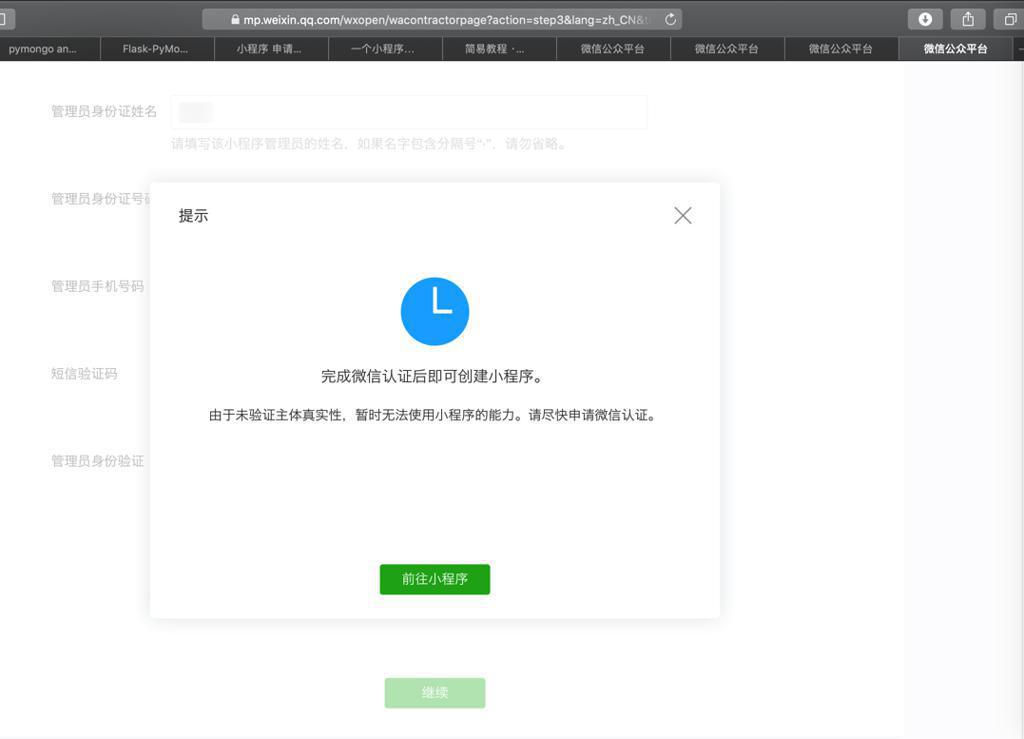
Task: Click the 请填写该小程序管理员的姓名 hint text
Action: point(370,144)
